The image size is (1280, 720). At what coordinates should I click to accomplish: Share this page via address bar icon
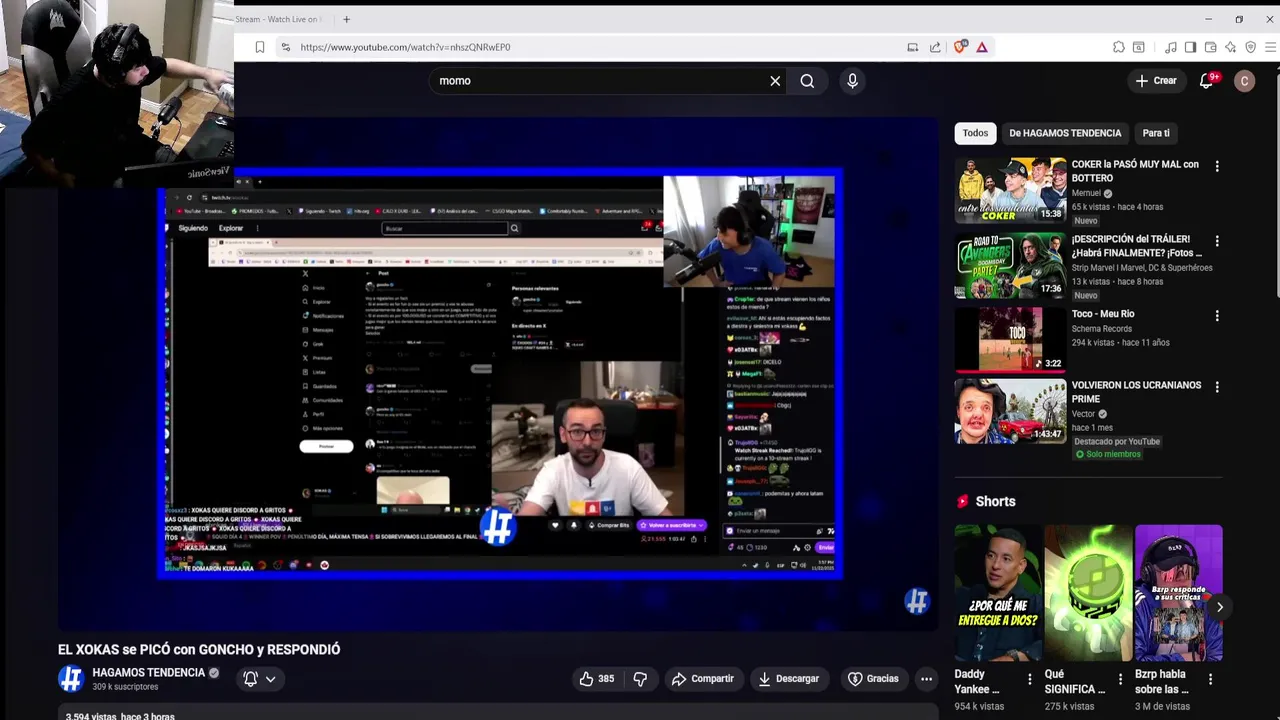[935, 47]
